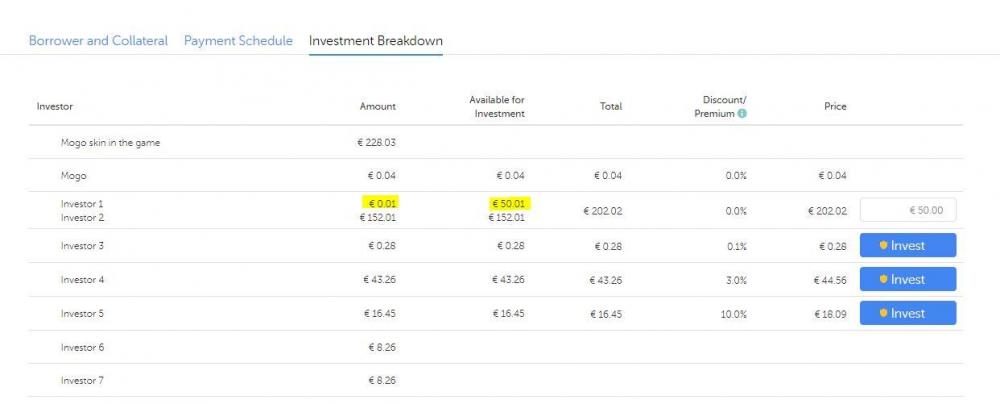Switch to the Payment Schedule tab
The image size is (1000, 404).
tap(238, 41)
